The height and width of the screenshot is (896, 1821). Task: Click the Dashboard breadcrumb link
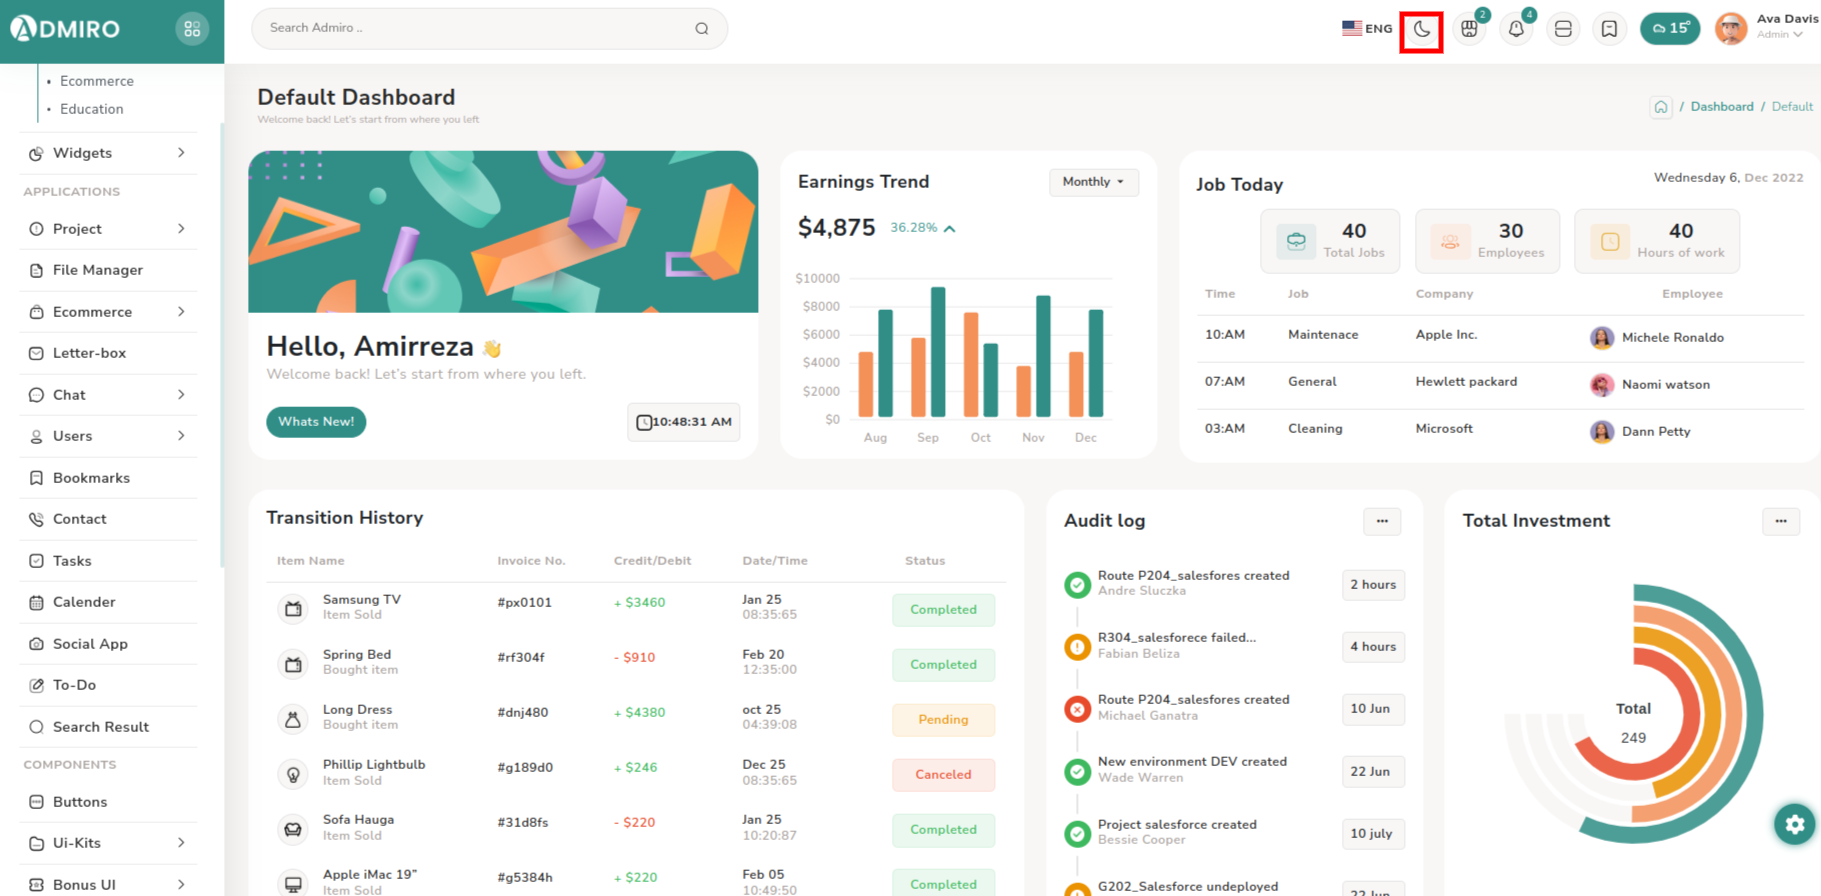point(1721,107)
